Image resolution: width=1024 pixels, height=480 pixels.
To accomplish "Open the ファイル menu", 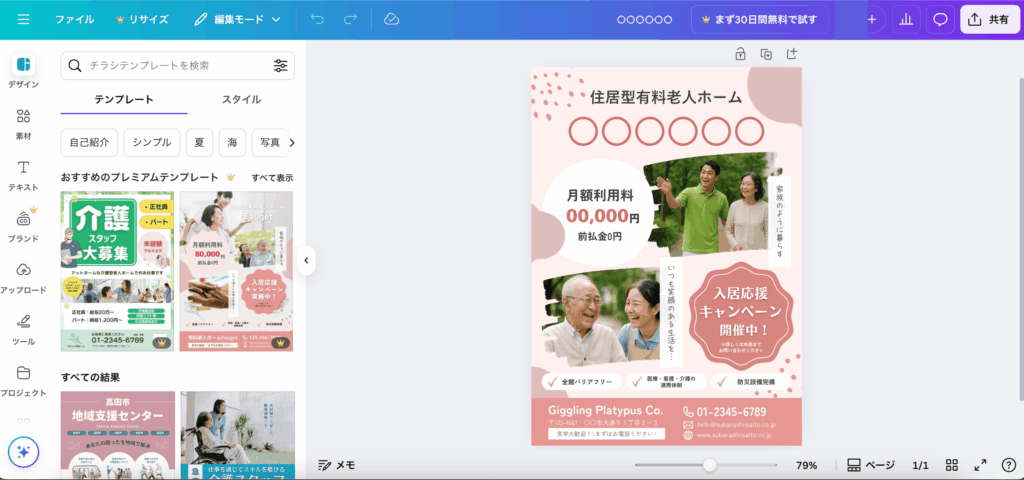I will click(x=75, y=19).
